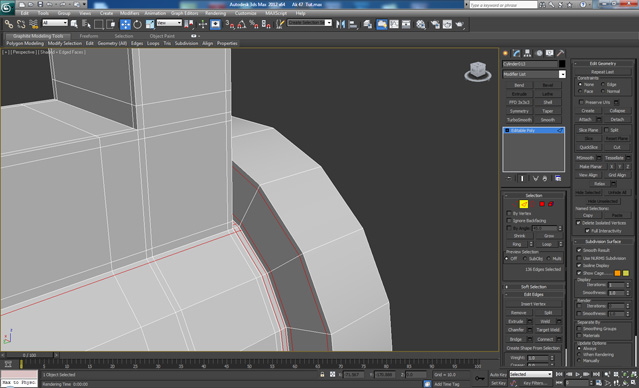Open the key mode Selected dropdown

tap(531, 374)
